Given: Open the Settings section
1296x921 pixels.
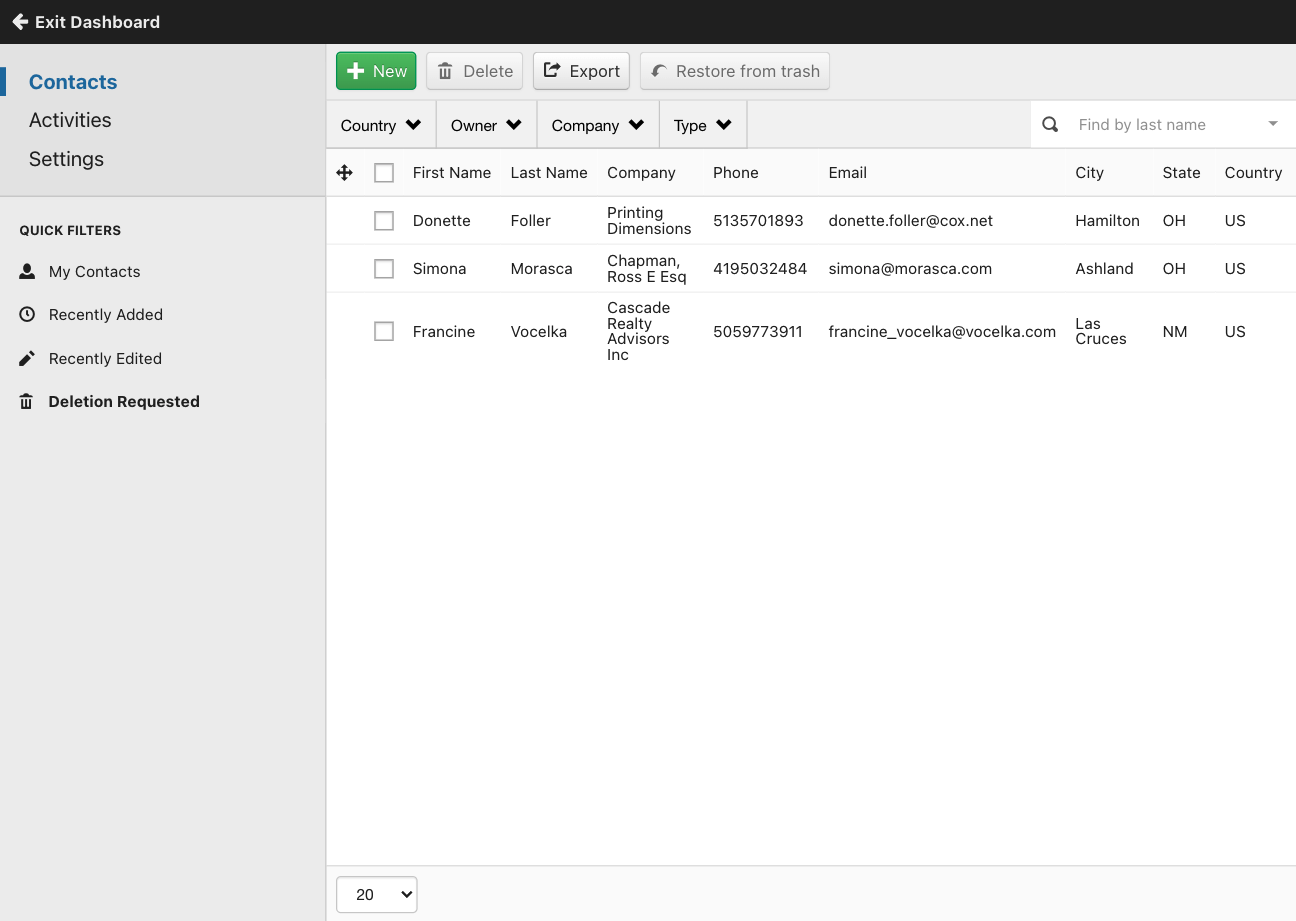Looking at the screenshot, I should tap(66, 159).
